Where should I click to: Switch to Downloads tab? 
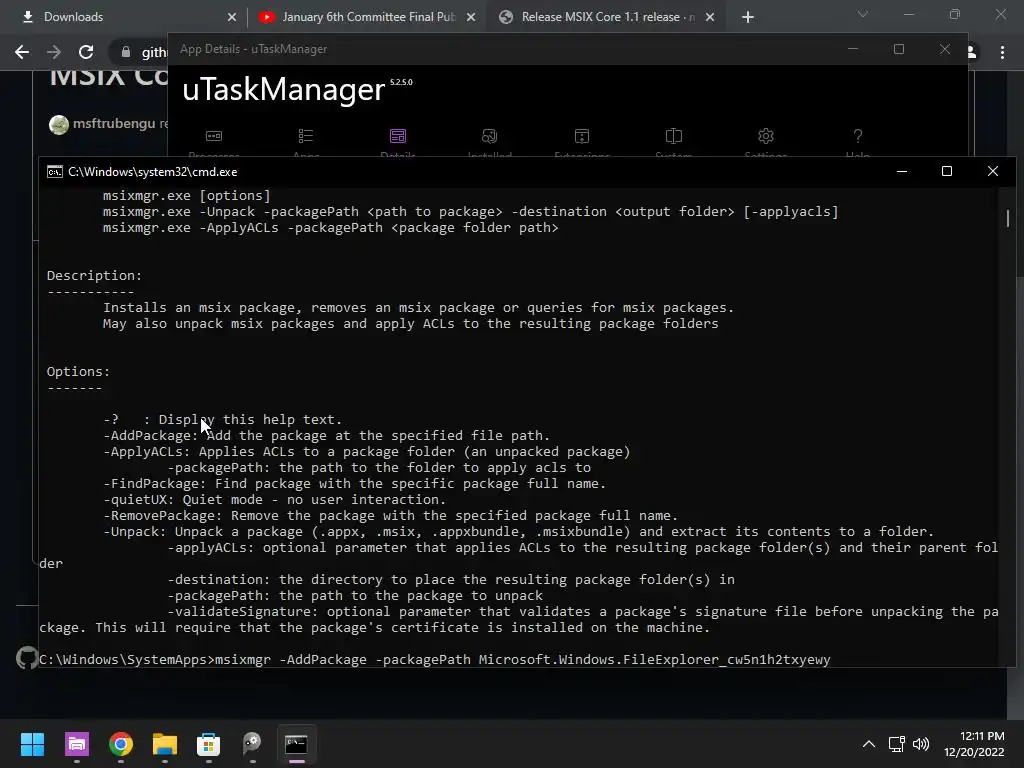tap(127, 17)
